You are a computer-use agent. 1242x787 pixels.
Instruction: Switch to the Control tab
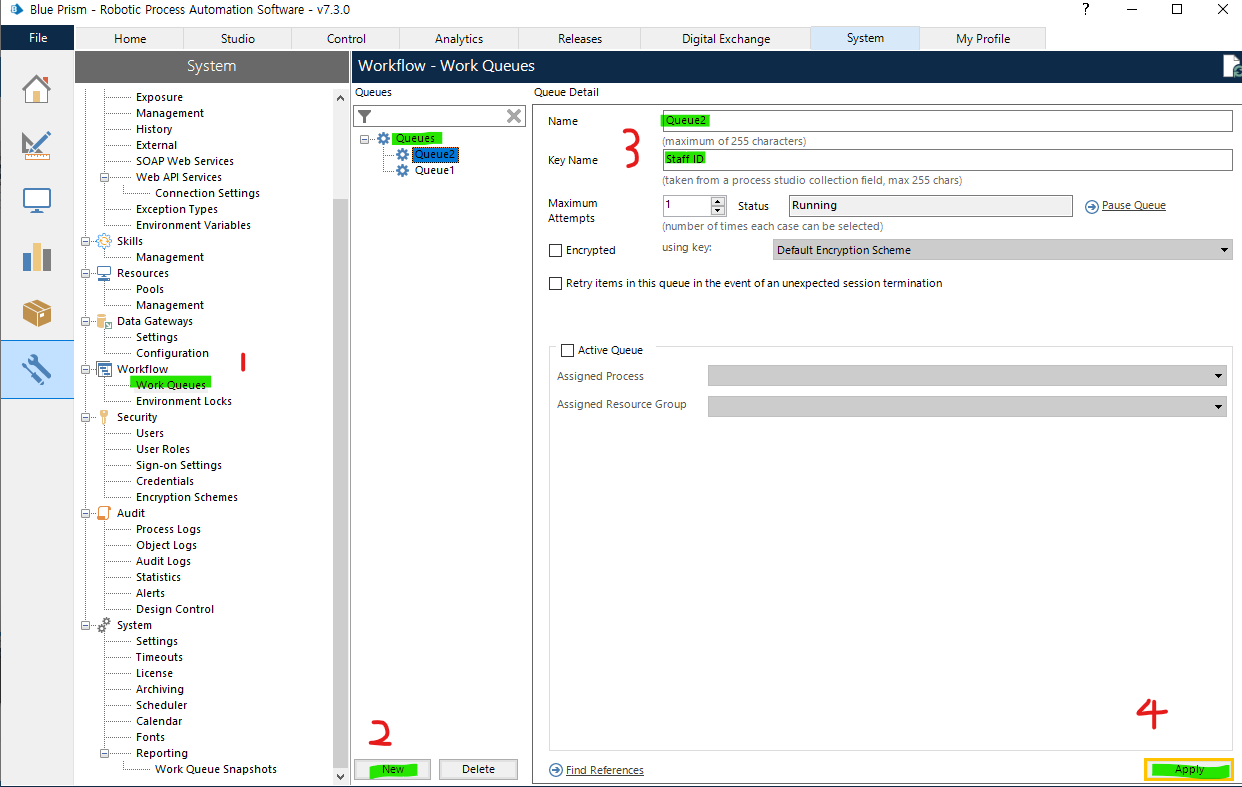click(x=346, y=39)
